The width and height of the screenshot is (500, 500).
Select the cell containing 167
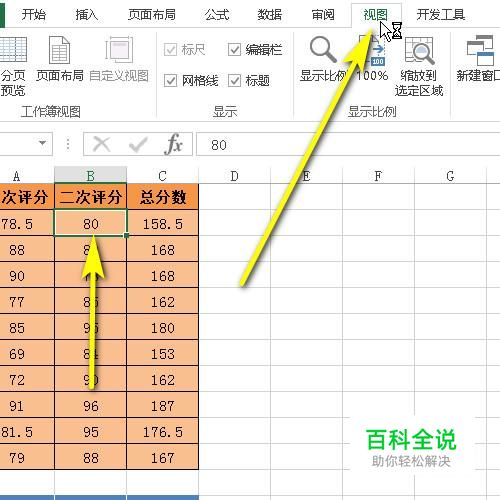click(163, 457)
